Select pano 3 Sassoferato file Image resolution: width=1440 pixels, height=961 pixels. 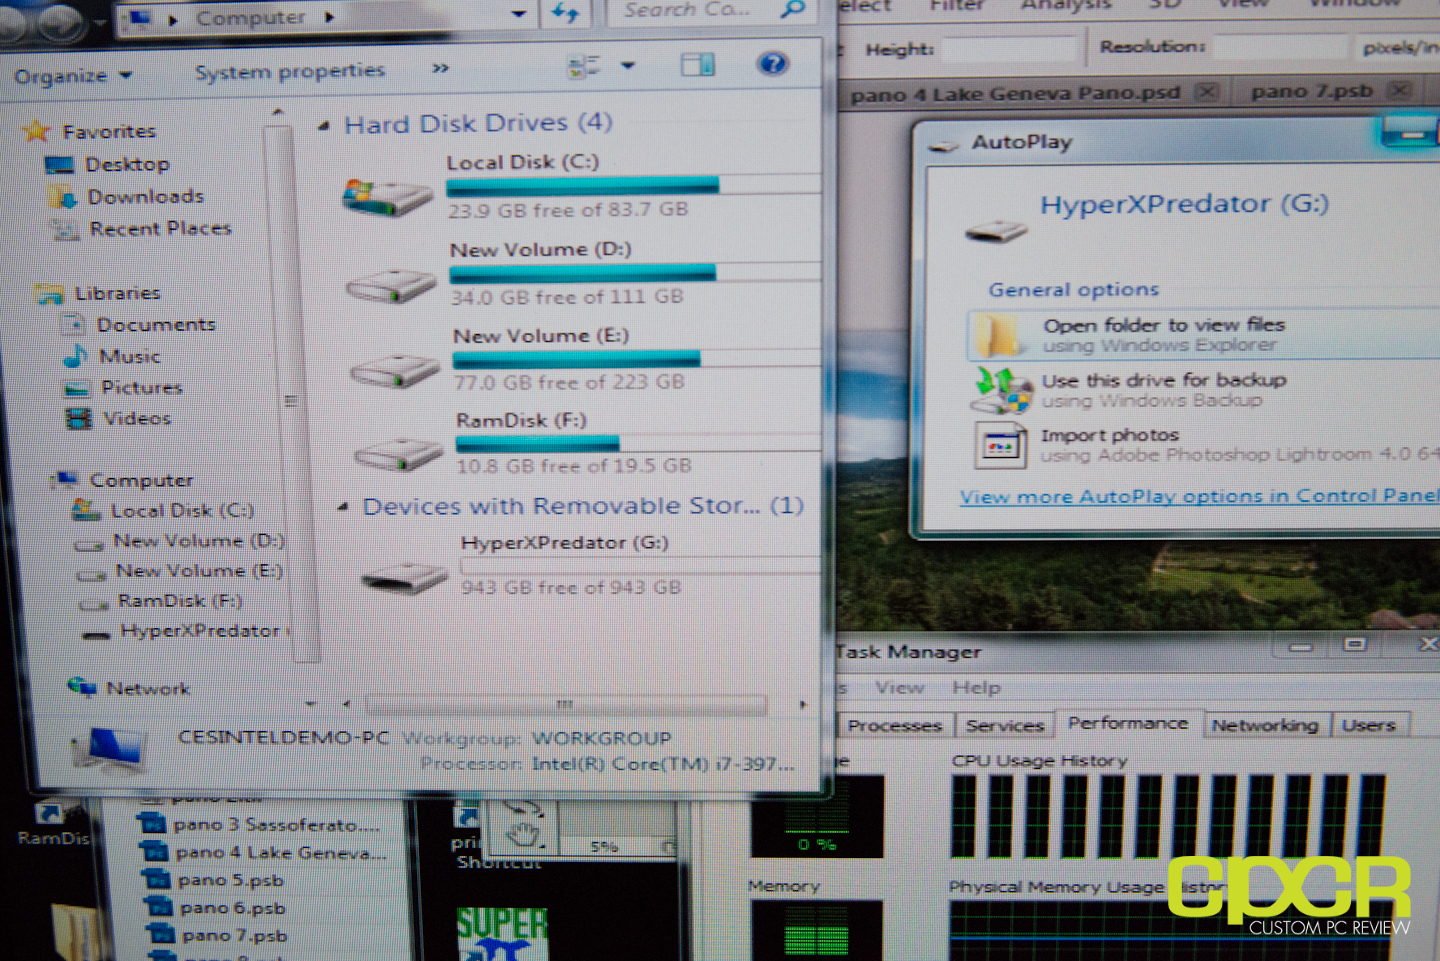pos(260,825)
